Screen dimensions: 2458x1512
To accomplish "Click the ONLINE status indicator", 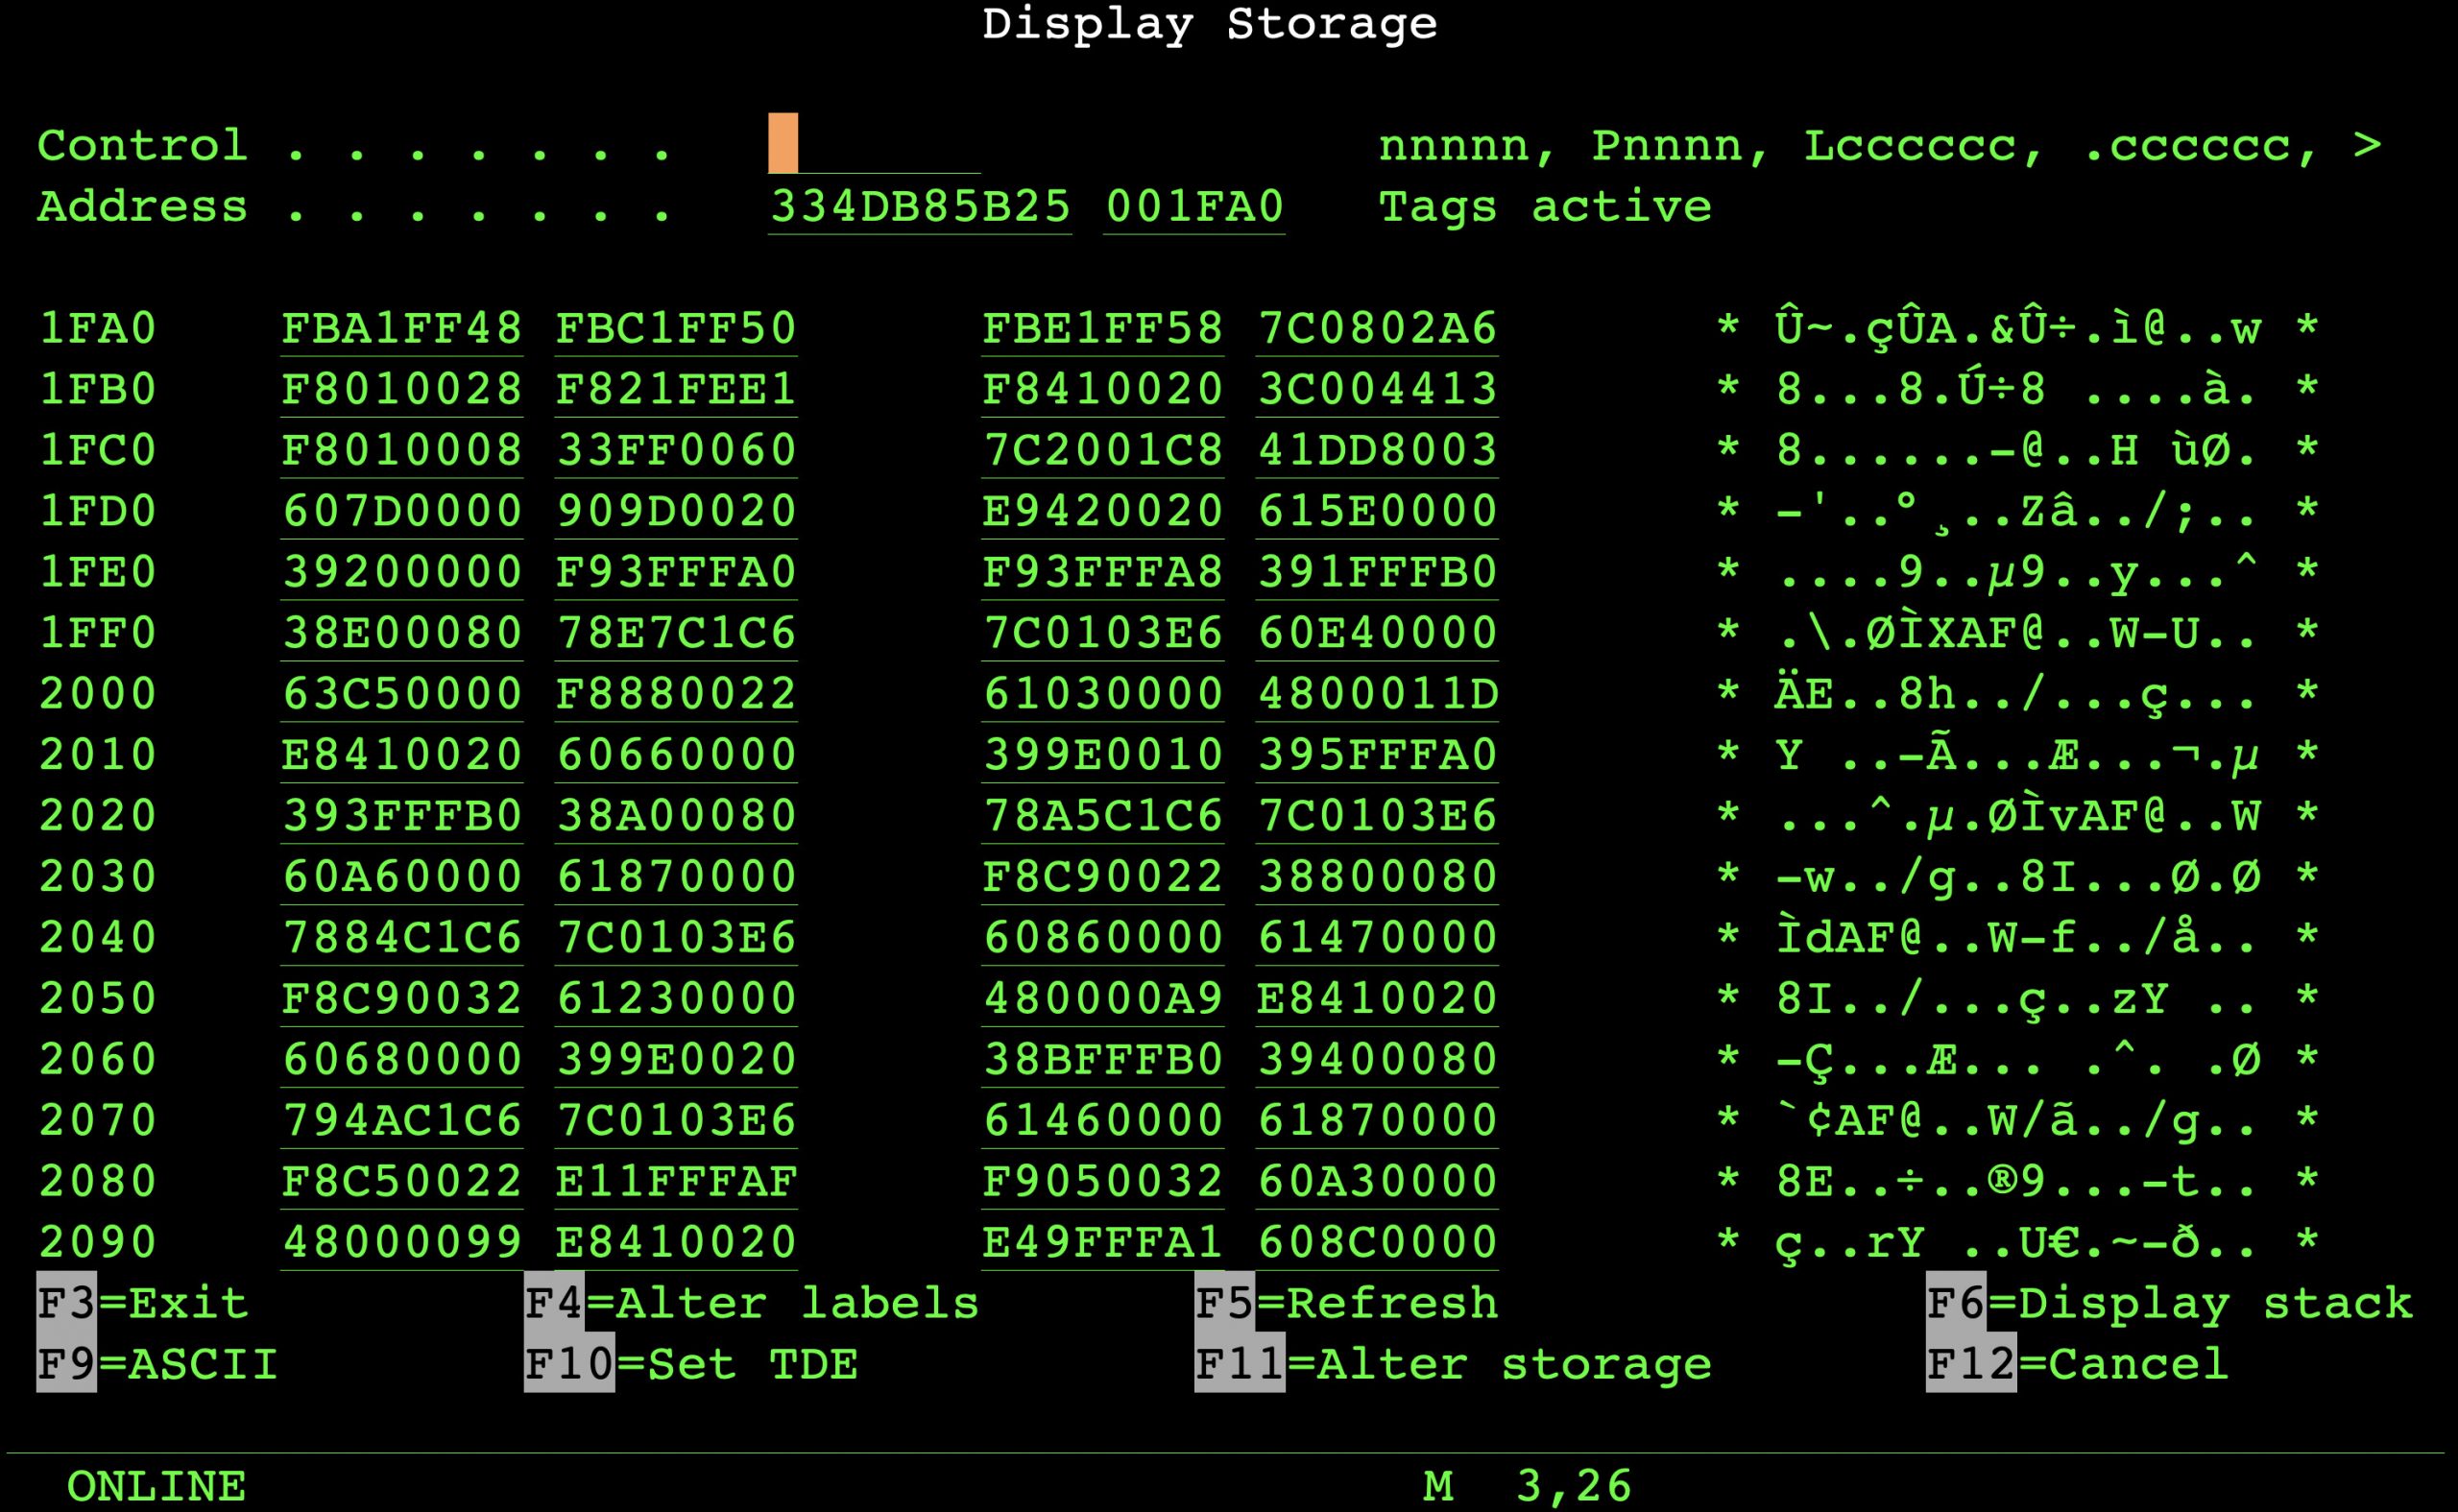I will [x=156, y=1487].
